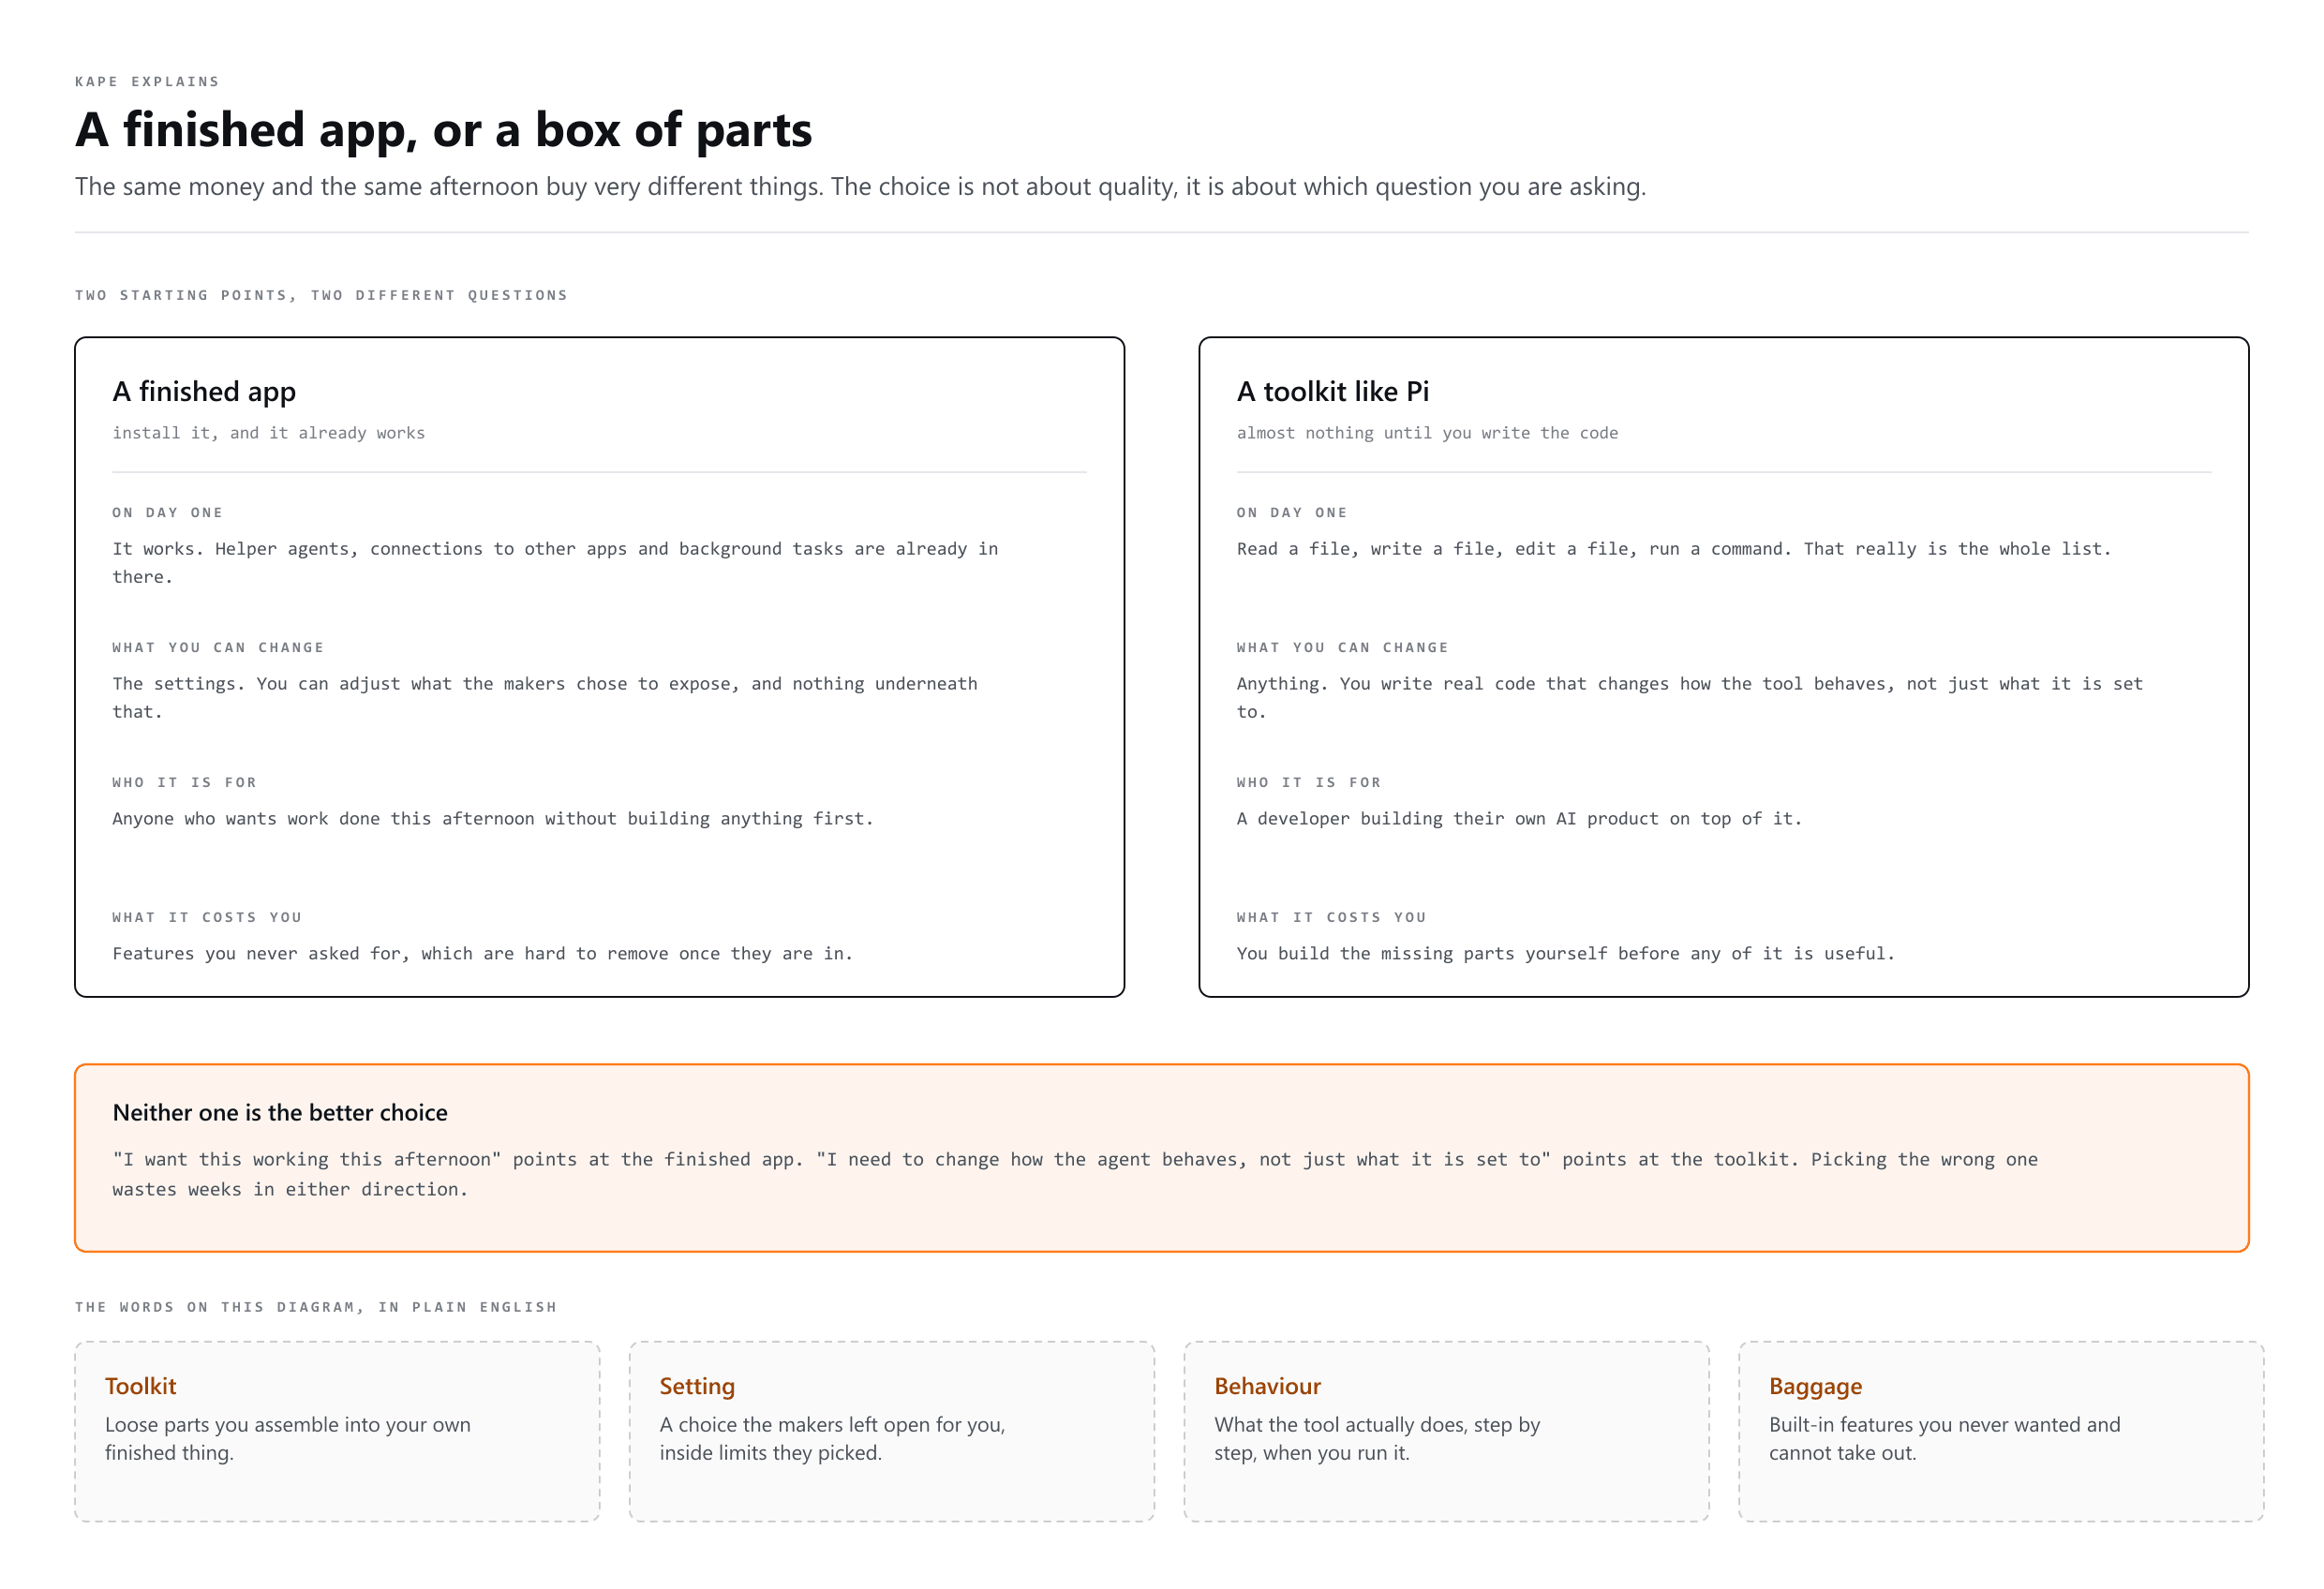Click 'THE WORDS ON THIS DIAGRAM' section label
The height and width of the screenshot is (1589, 2324).
(x=316, y=1307)
